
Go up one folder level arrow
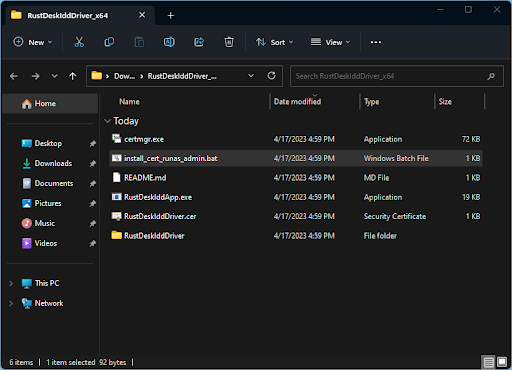click(73, 76)
